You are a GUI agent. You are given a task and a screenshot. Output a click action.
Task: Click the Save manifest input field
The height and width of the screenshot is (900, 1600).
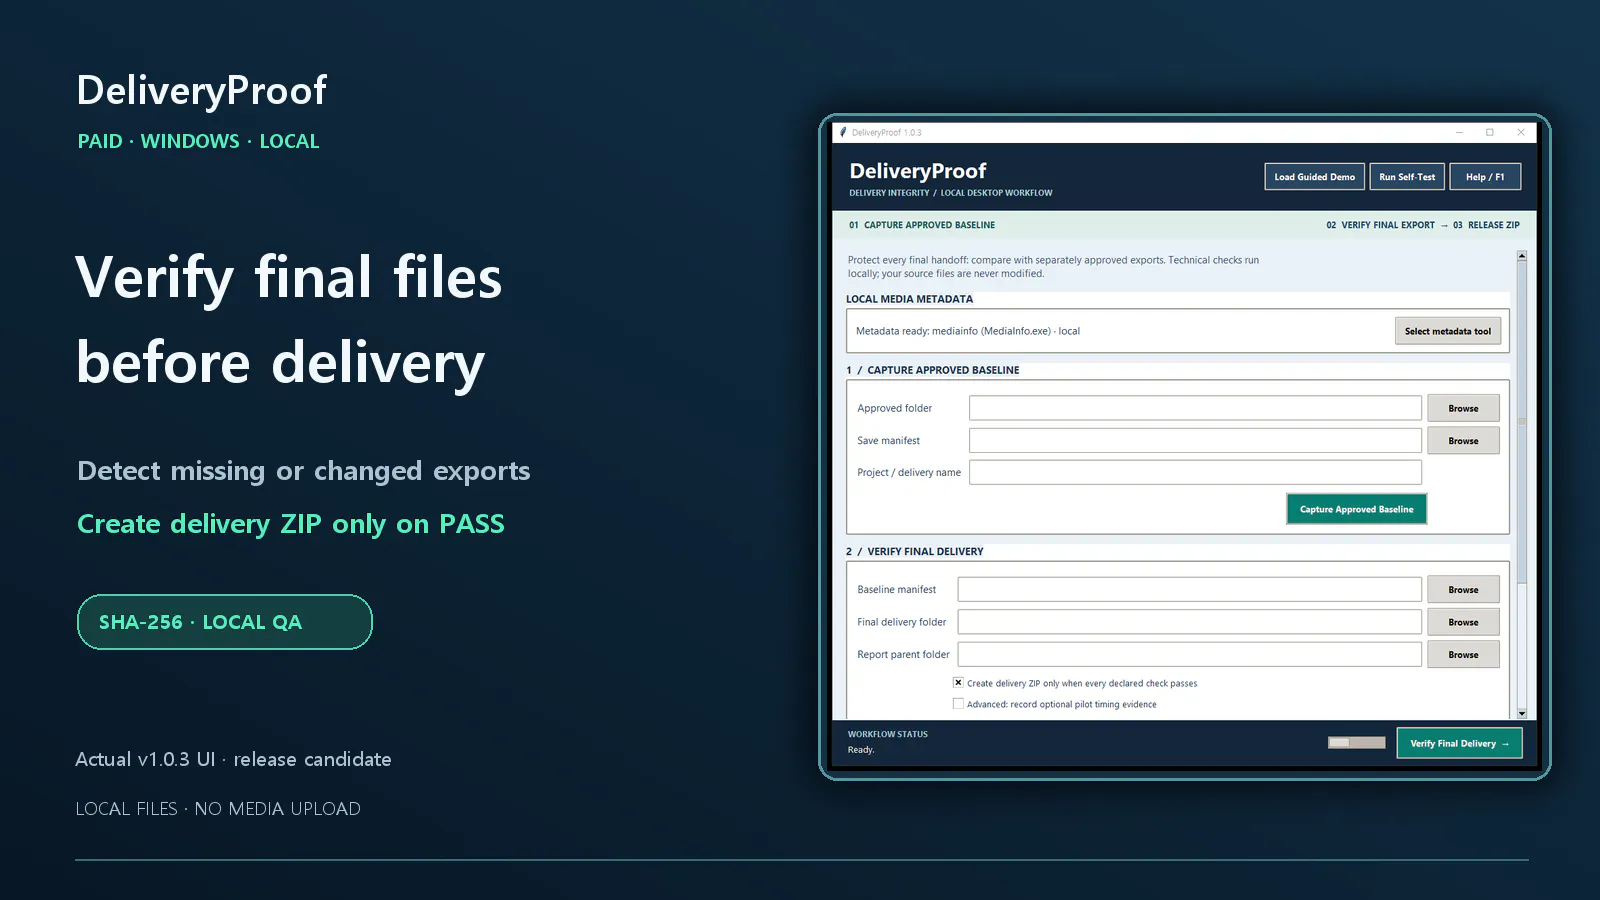point(1195,440)
